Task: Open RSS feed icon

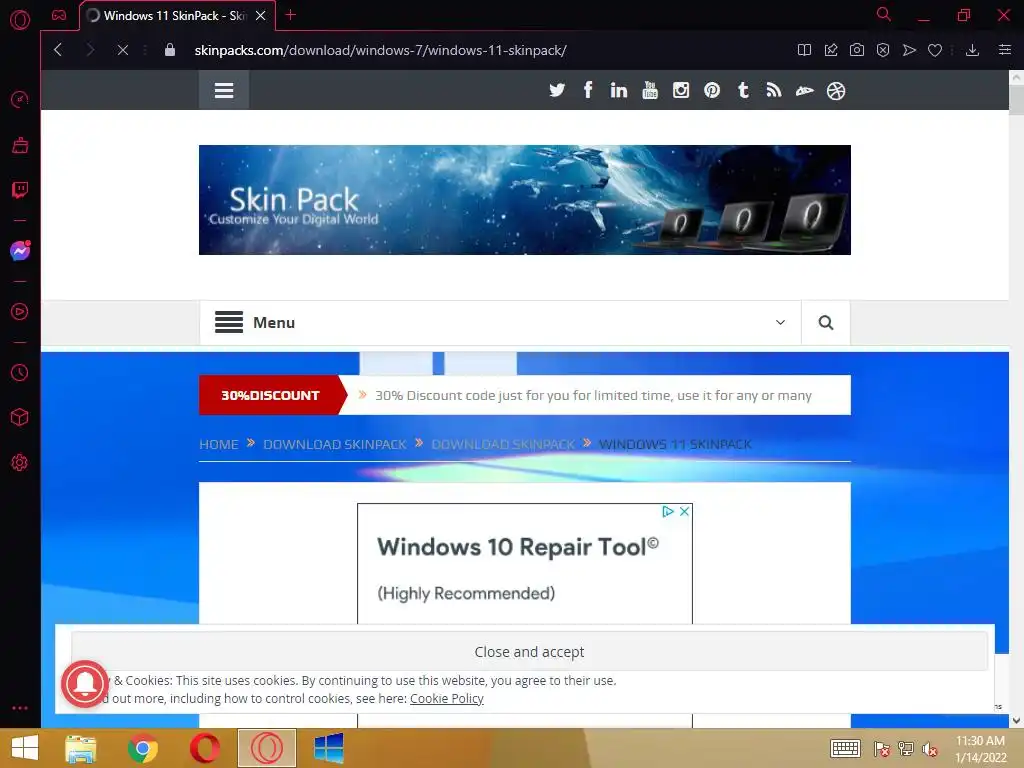Action: (774, 90)
